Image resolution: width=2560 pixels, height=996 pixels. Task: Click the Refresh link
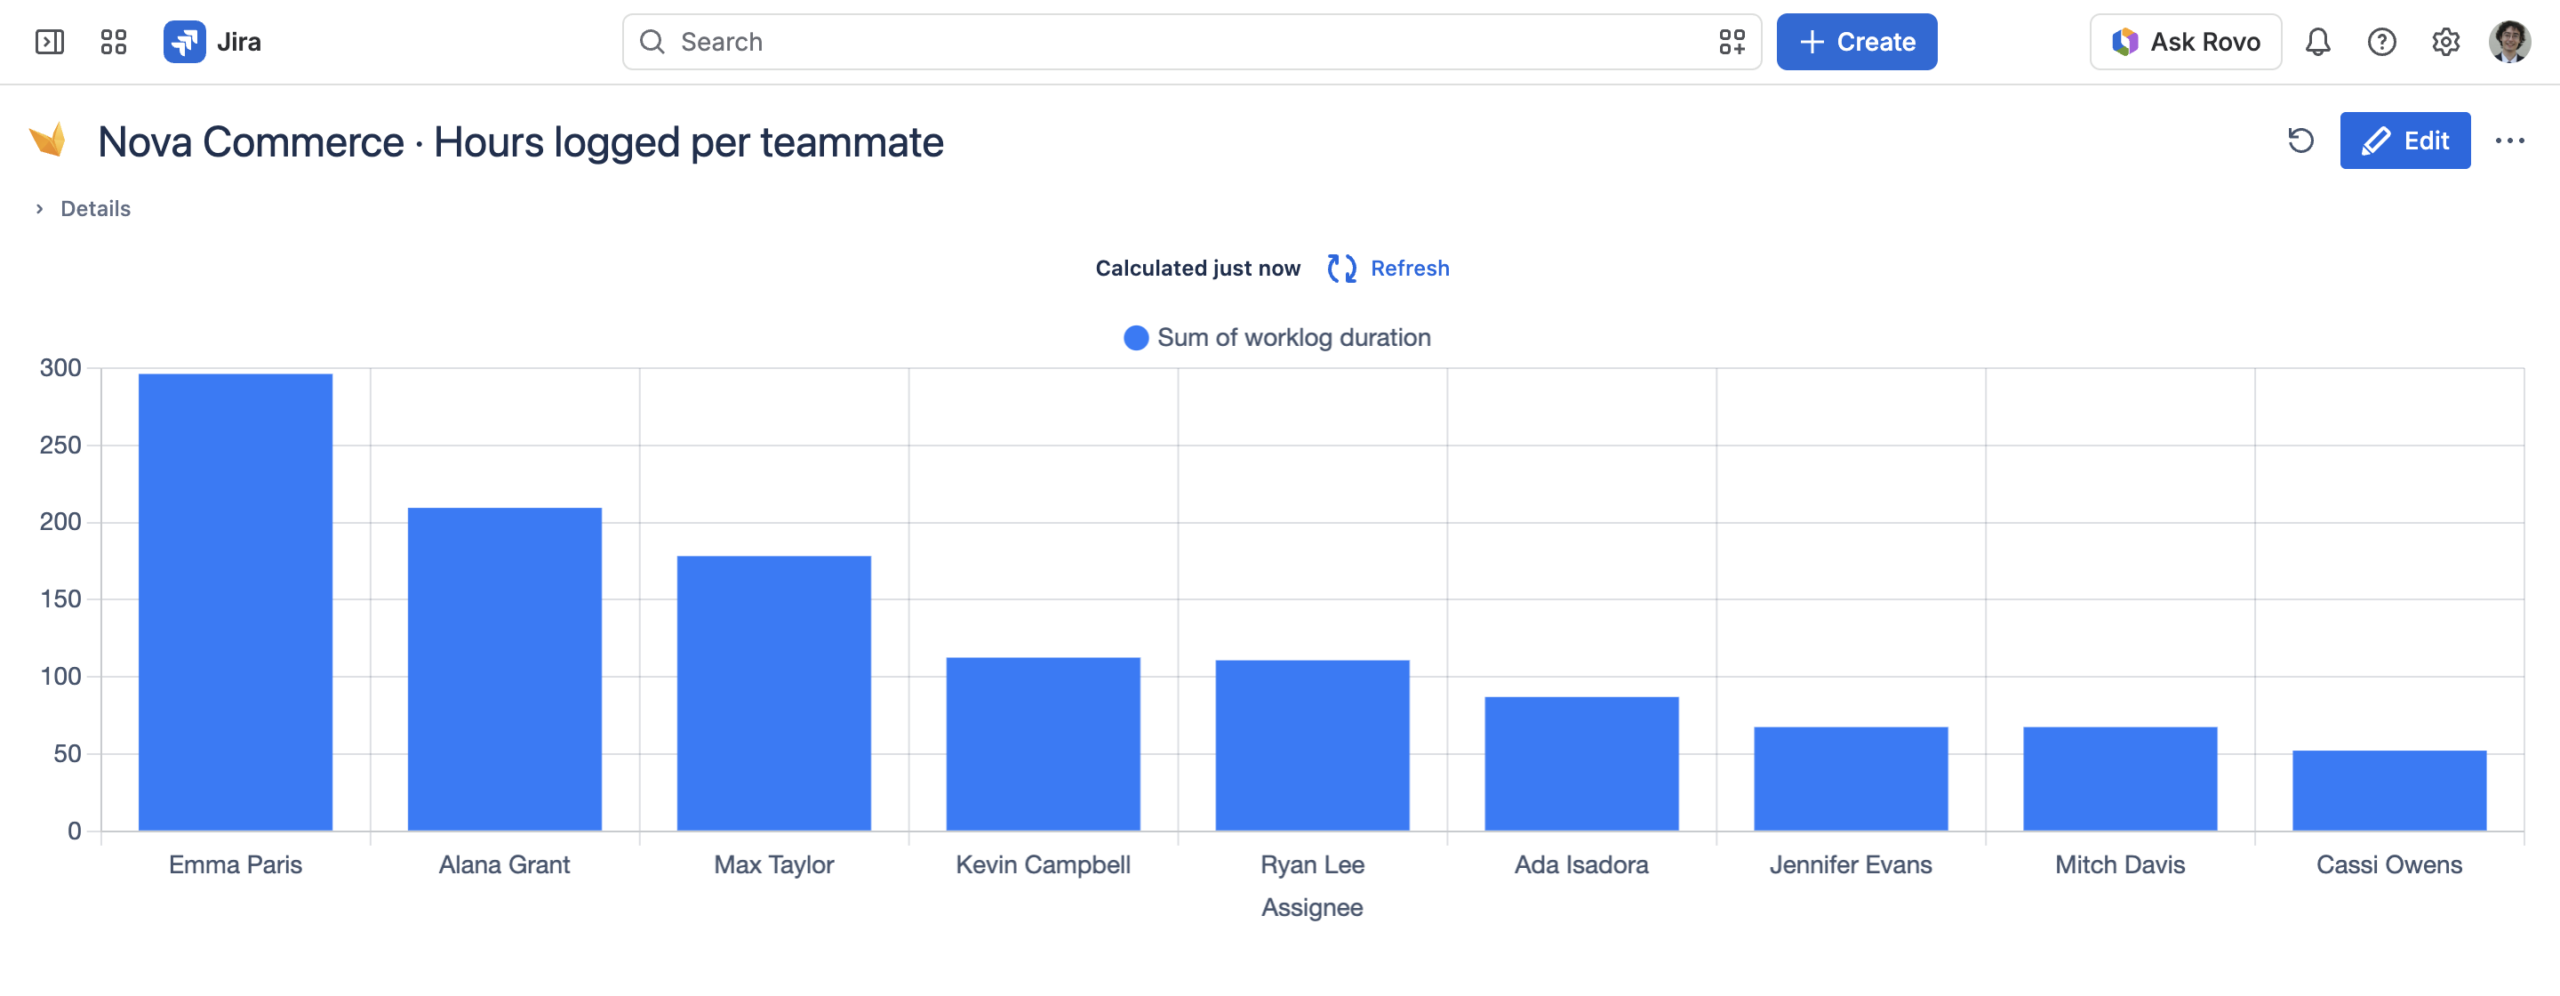pos(1410,268)
